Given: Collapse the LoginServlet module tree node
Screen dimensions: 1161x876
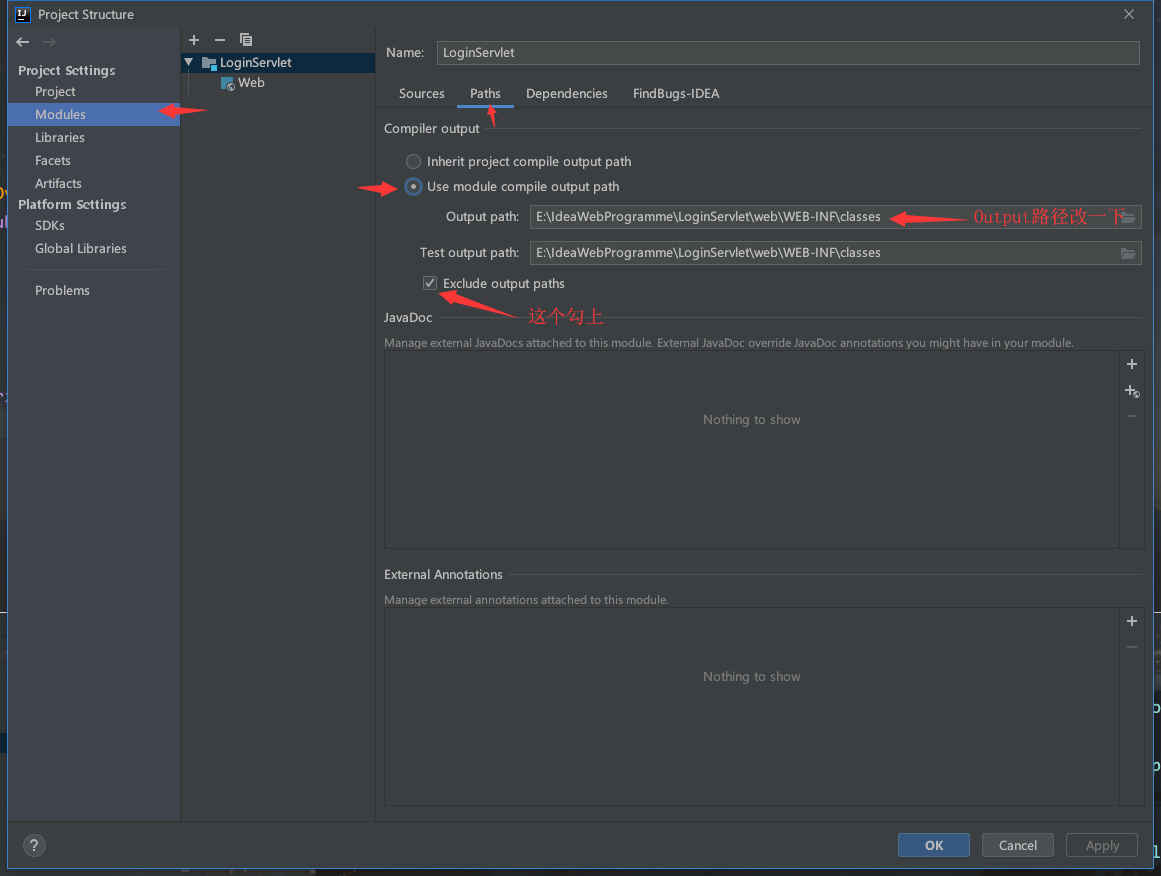Looking at the screenshot, I should (189, 63).
